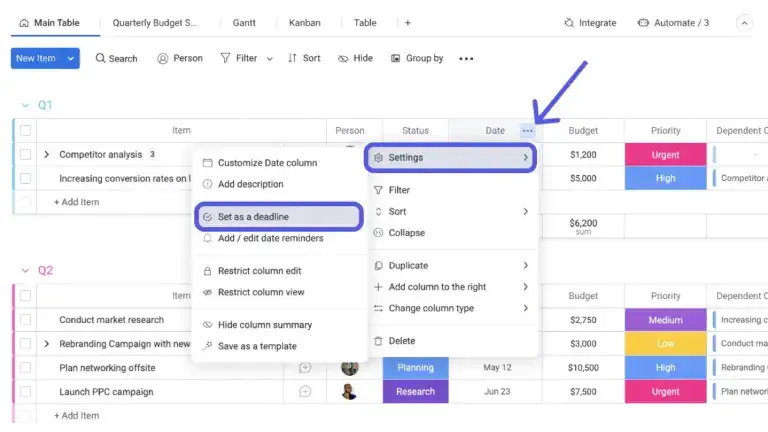Expand Rebranding Campaign subitems arrow
The width and height of the screenshot is (768, 432).
tap(47, 344)
